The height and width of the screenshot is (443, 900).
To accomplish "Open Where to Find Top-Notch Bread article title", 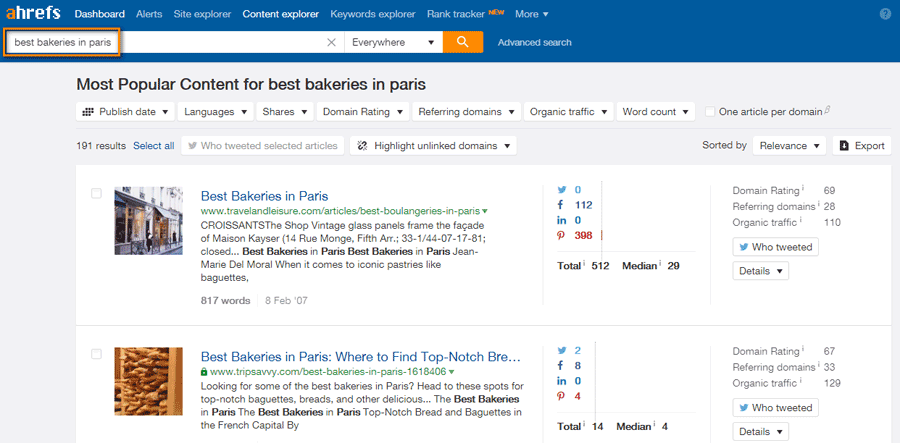I will (x=360, y=356).
